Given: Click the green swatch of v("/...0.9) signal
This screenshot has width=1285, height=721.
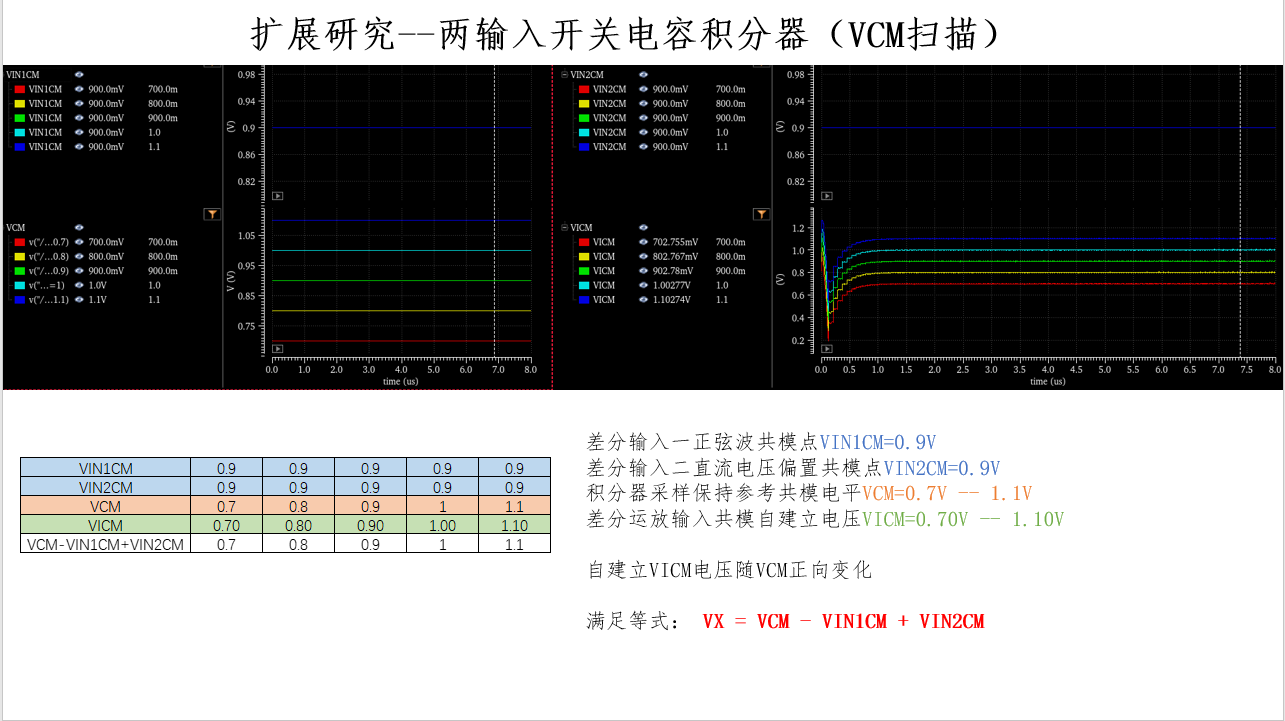Looking at the screenshot, I should [x=19, y=271].
